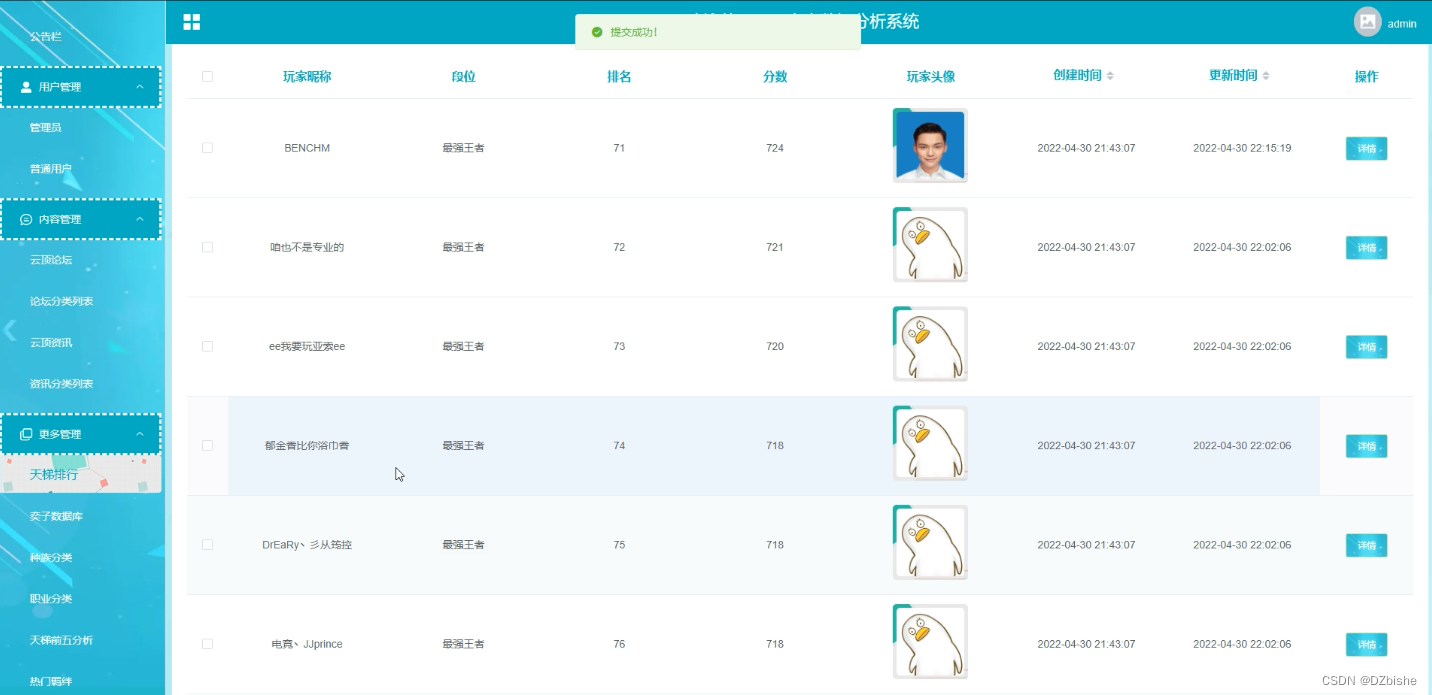Click the 分数 column header
The image size is (1432, 695).
click(775, 76)
